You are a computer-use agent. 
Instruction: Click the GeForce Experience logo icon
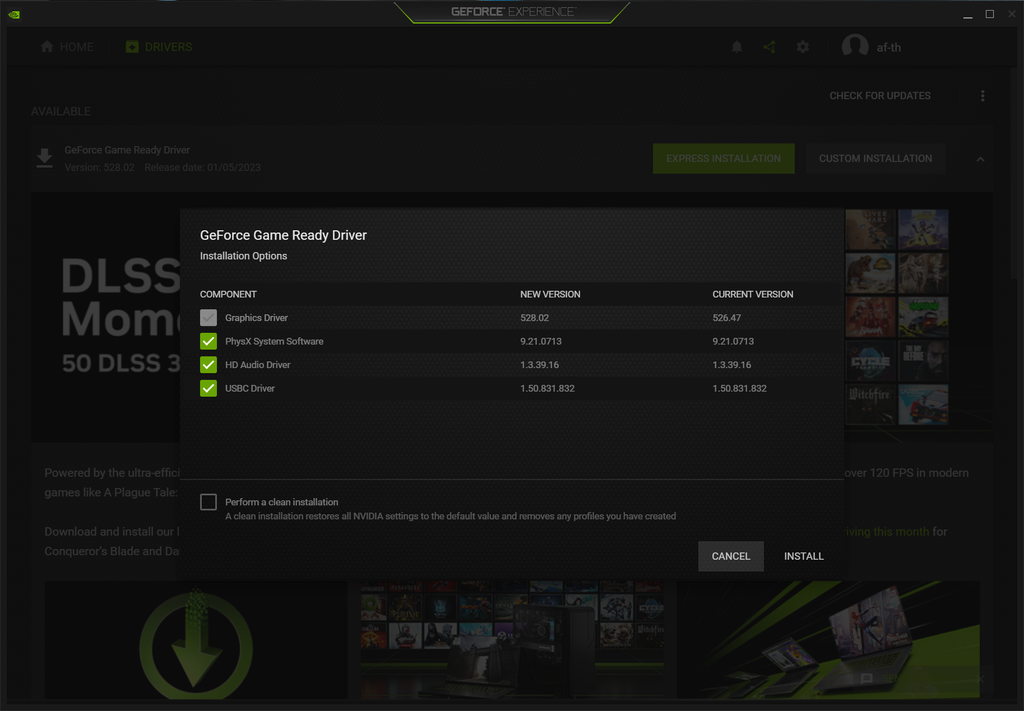[x=14, y=14]
